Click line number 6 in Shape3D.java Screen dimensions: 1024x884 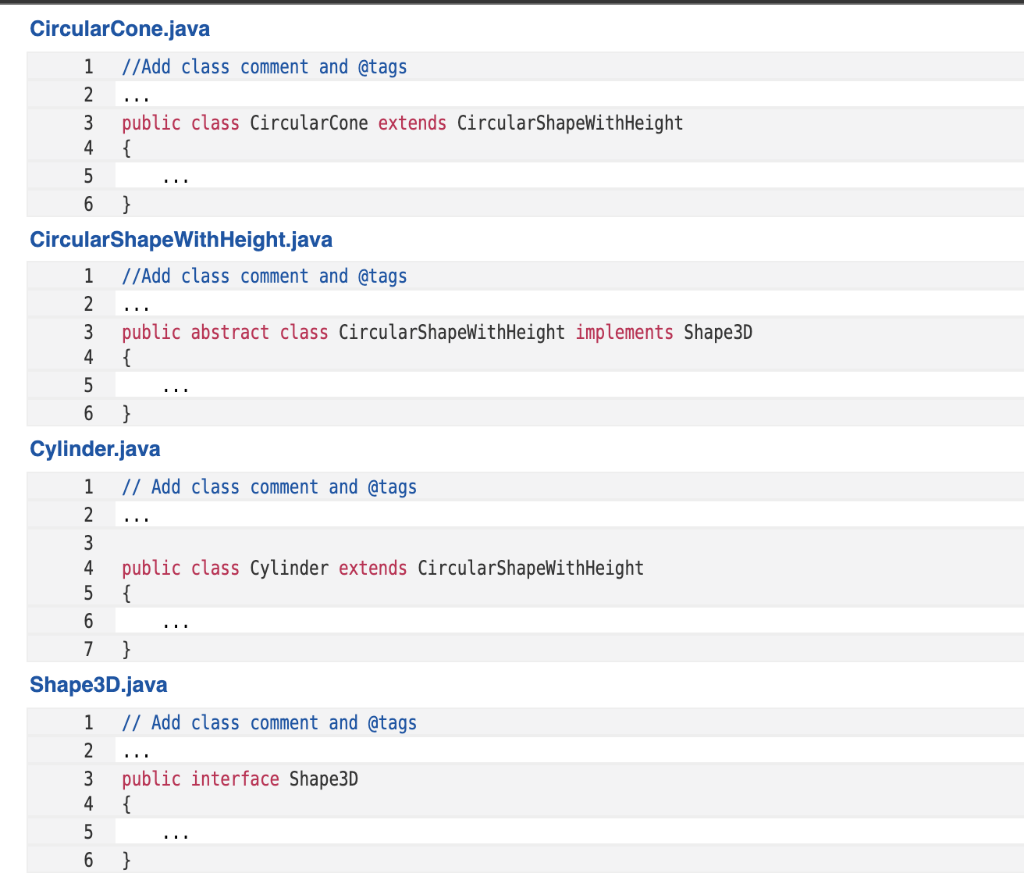pyautogui.click(x=88, y=860)
